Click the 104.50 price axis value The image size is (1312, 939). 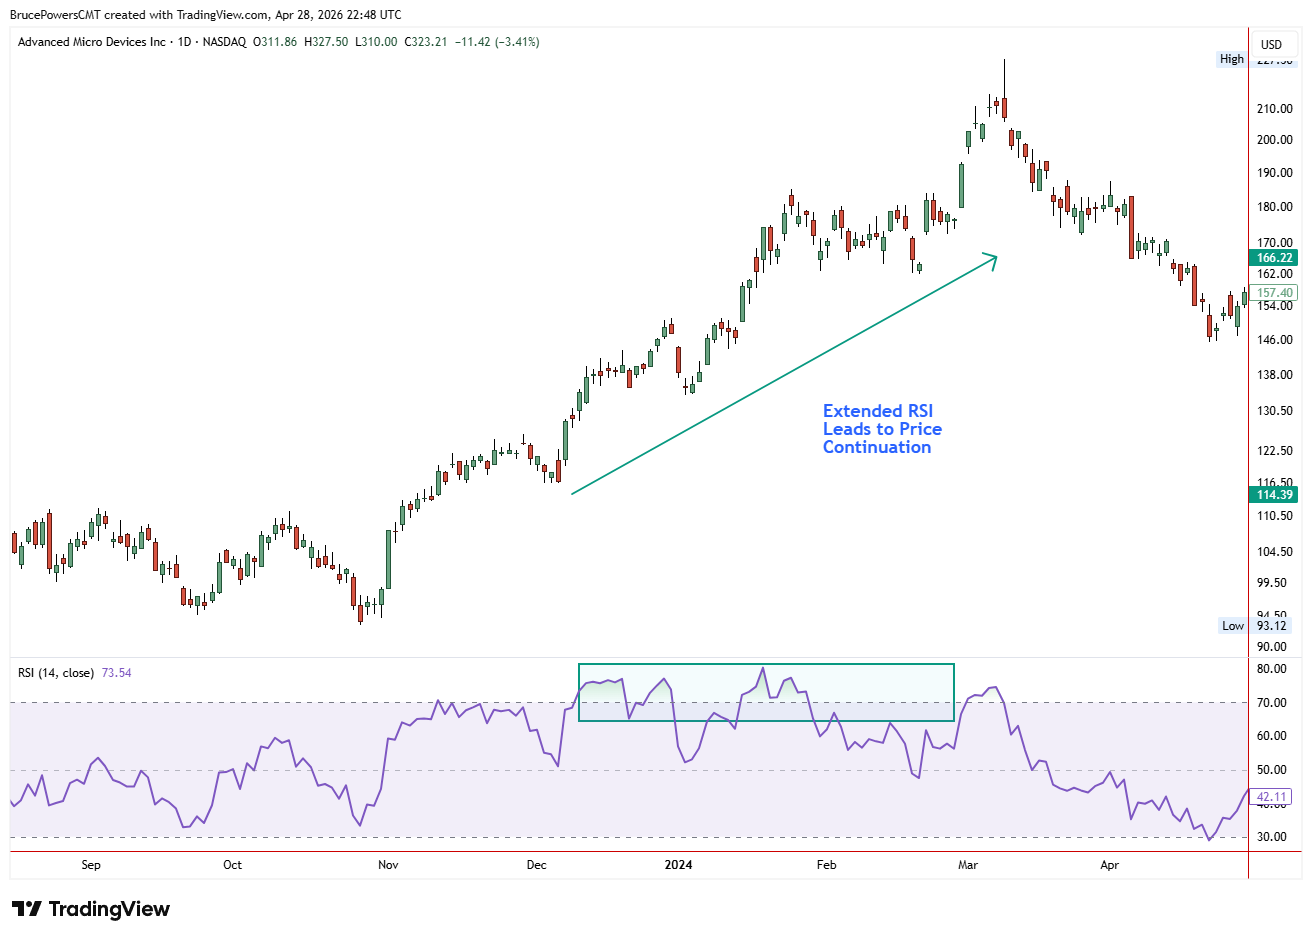click(x=1275, y=552)
